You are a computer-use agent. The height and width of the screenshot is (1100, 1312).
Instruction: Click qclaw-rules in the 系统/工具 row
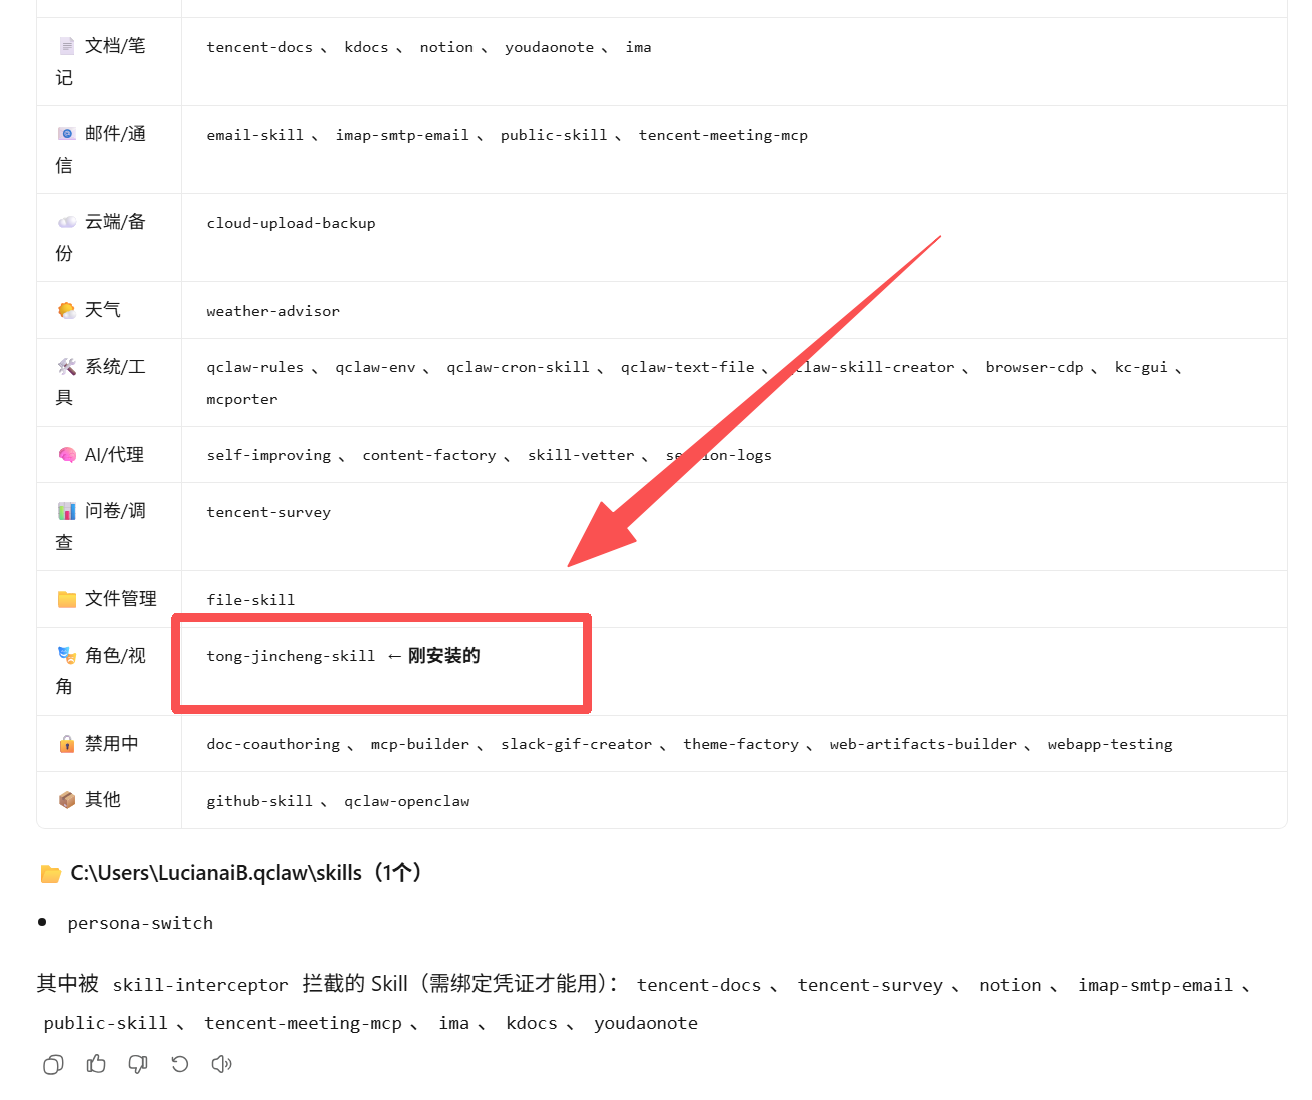pyautogui.click(x=255, y=367)
